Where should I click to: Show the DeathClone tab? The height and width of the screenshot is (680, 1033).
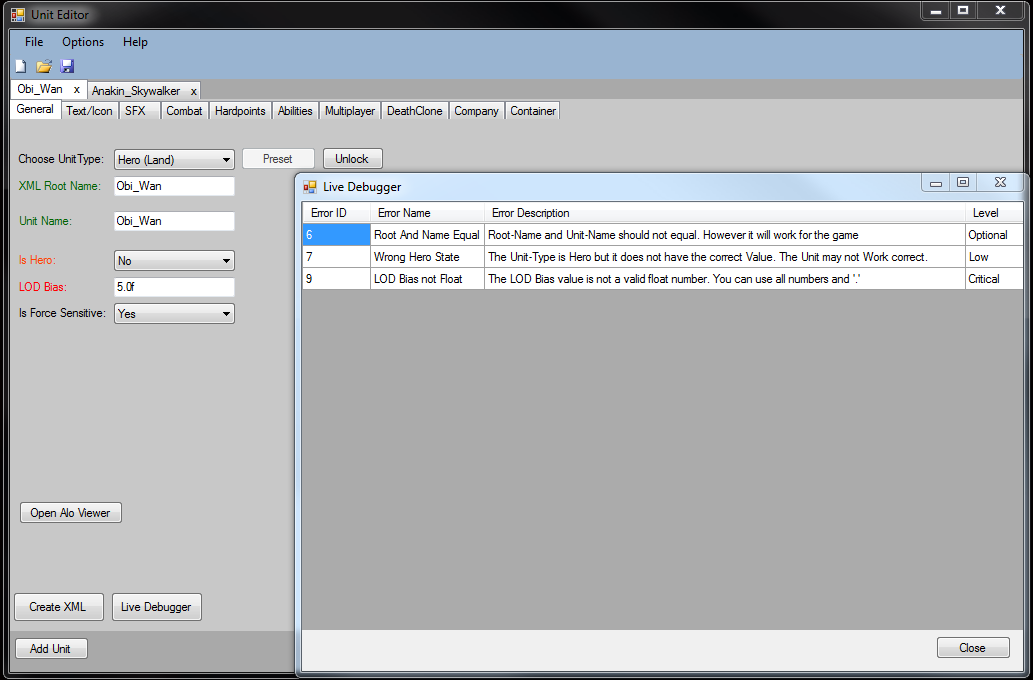414,111
